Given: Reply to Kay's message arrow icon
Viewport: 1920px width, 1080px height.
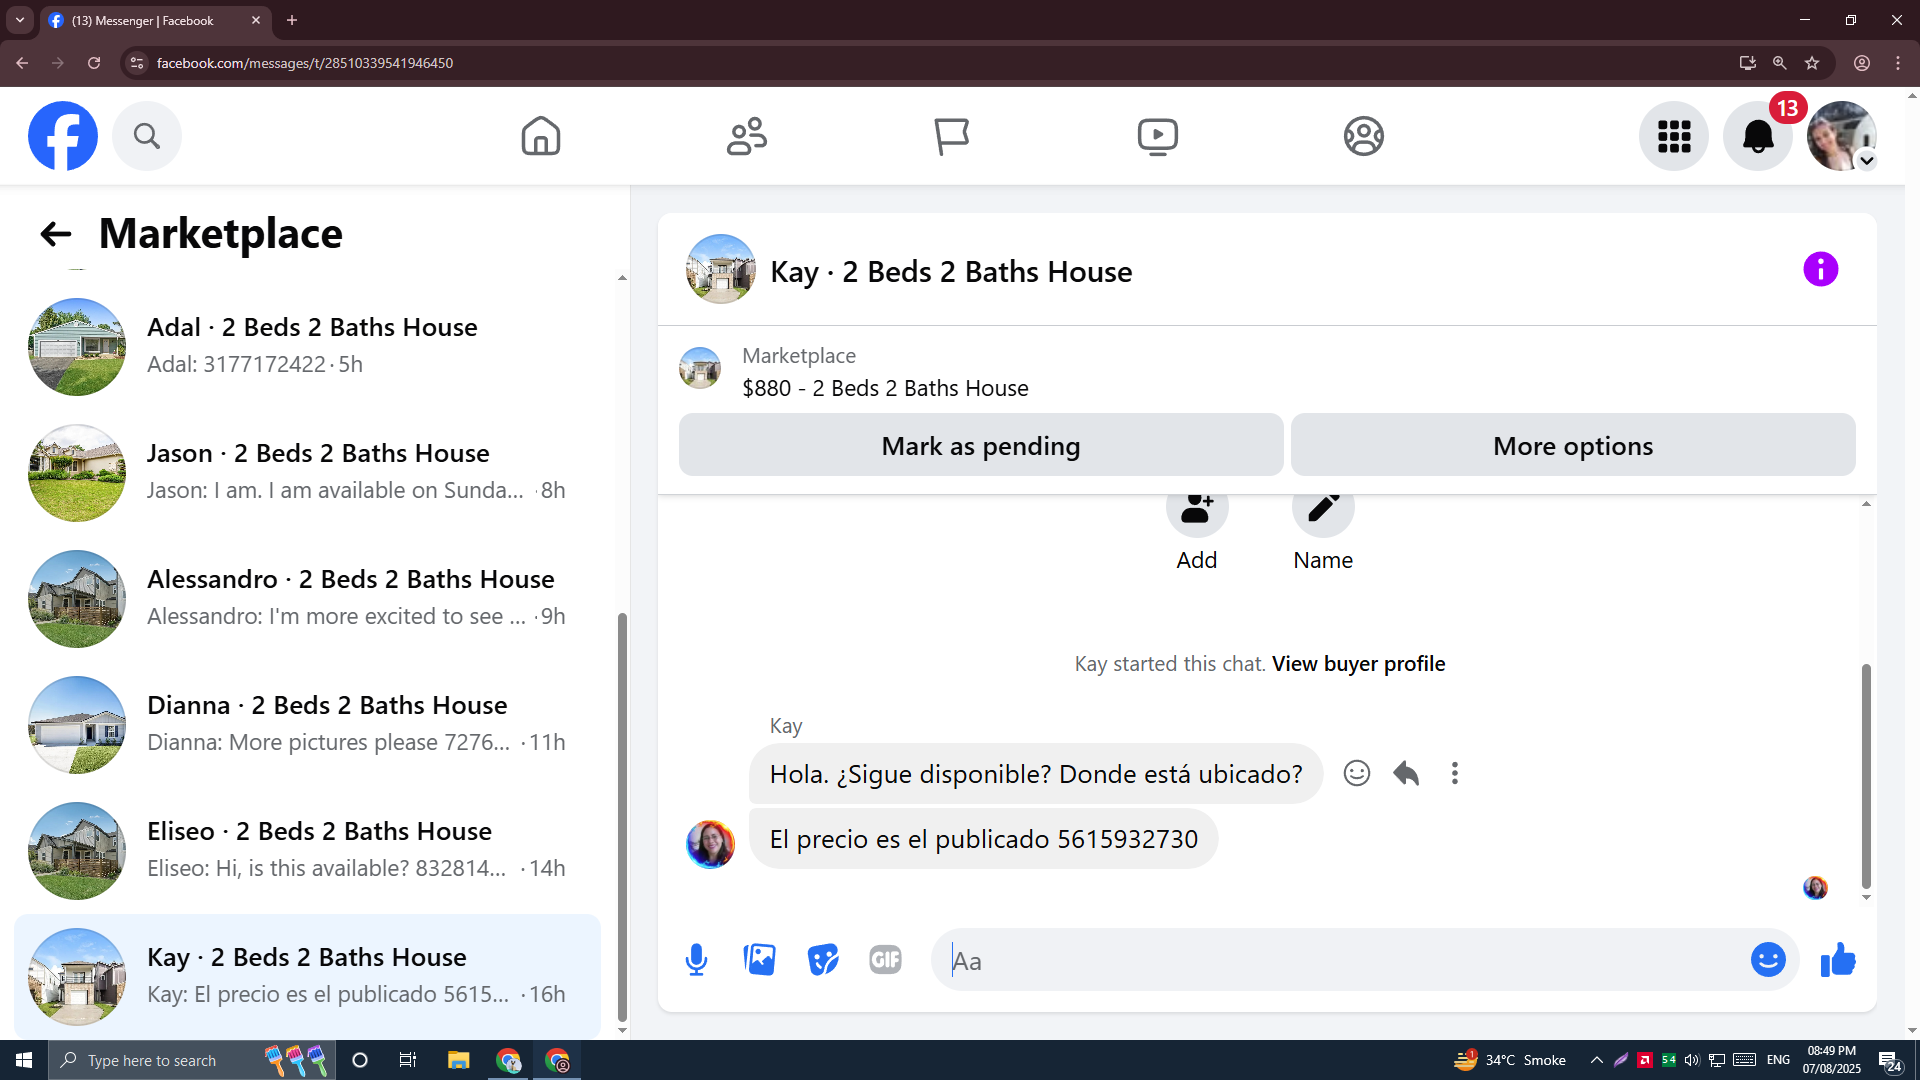Looking at the screenshot, I should coord(1406,773).
